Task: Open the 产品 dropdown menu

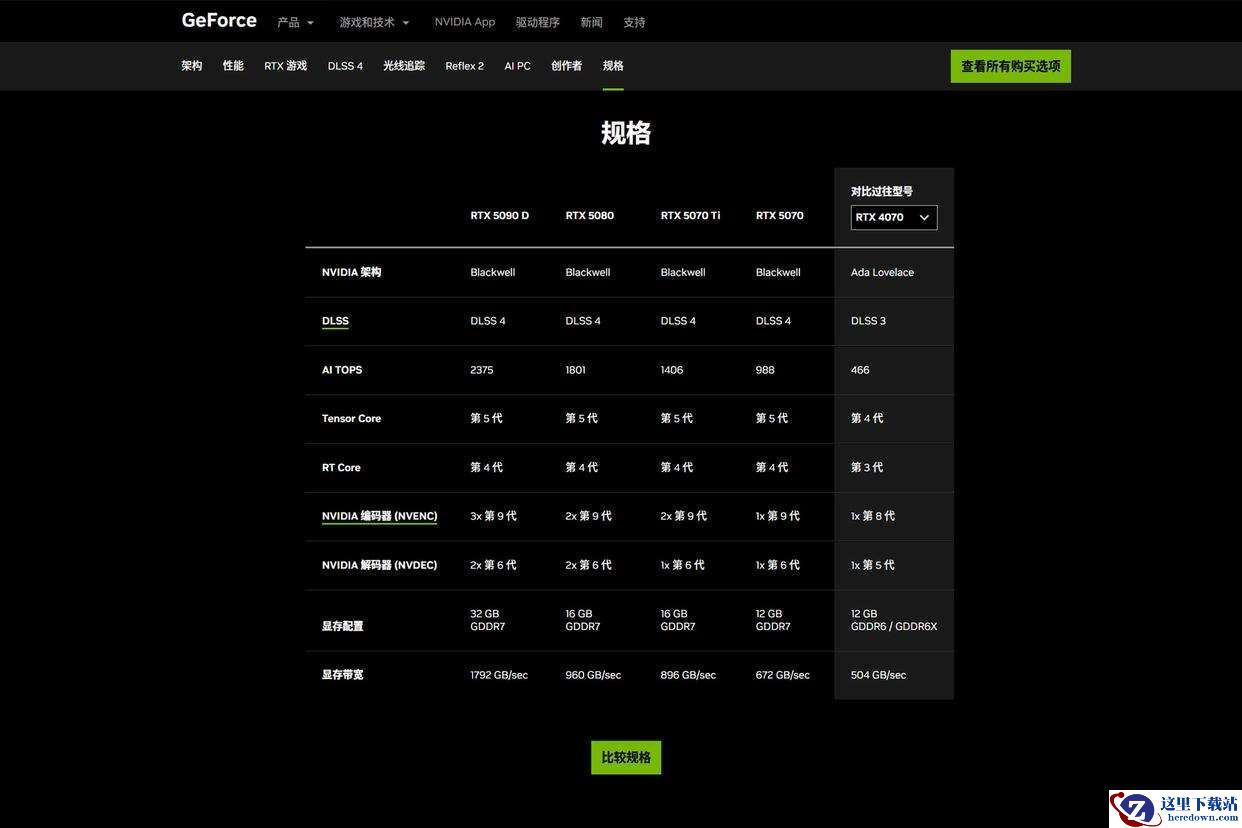Action: coord(295,22)
